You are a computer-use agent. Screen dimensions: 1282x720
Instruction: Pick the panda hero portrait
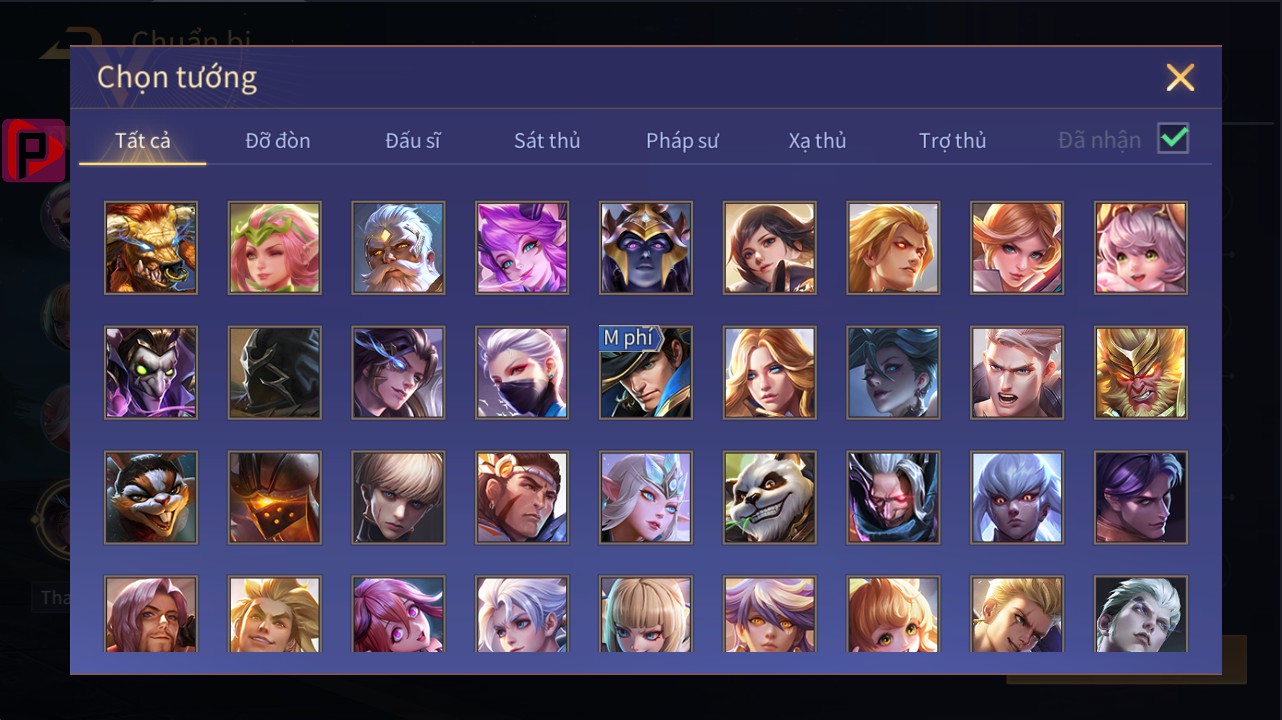click(x=770, y=497)
